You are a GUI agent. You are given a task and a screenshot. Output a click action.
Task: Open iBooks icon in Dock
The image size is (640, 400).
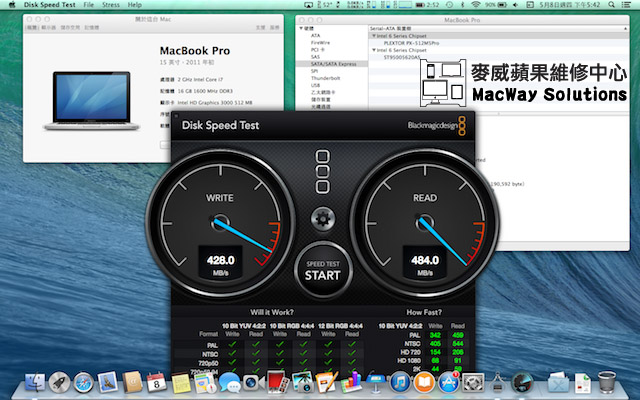[x=424, y=383]
